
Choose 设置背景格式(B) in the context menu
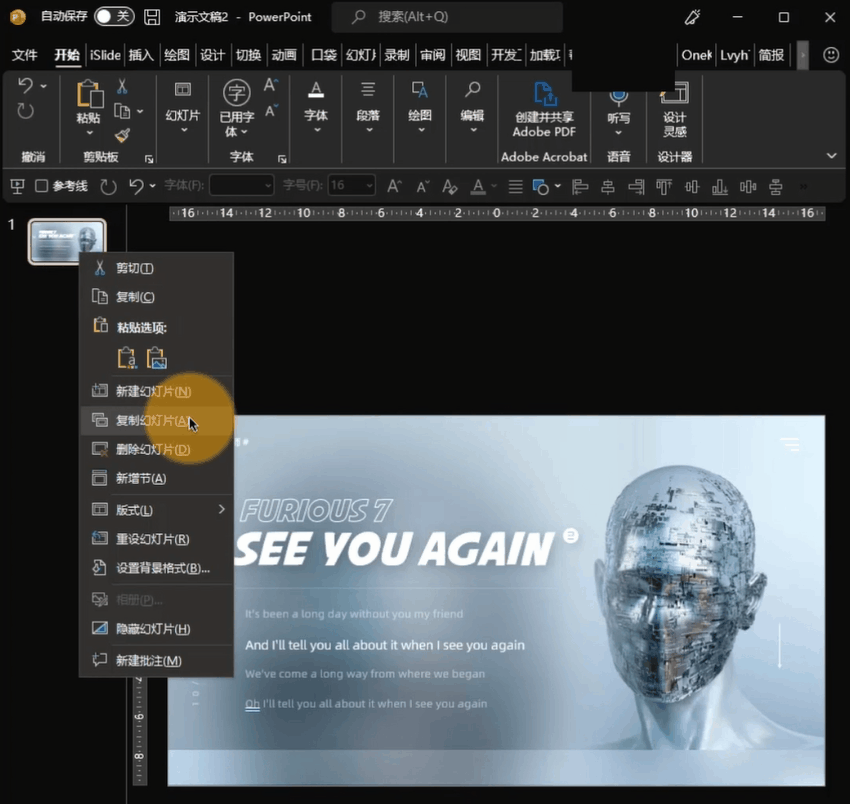[157, 568]
